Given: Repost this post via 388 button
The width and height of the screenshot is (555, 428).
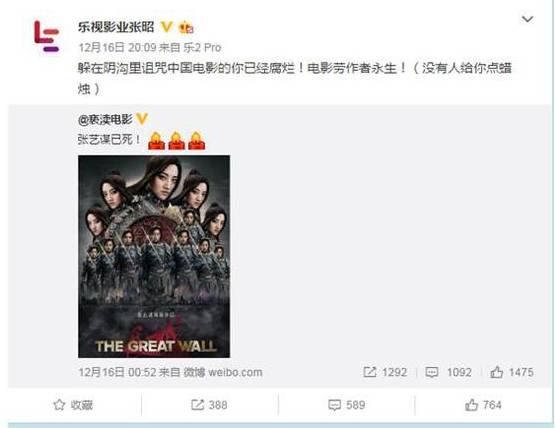Looking at the screenshot, I should click(209, 405).
